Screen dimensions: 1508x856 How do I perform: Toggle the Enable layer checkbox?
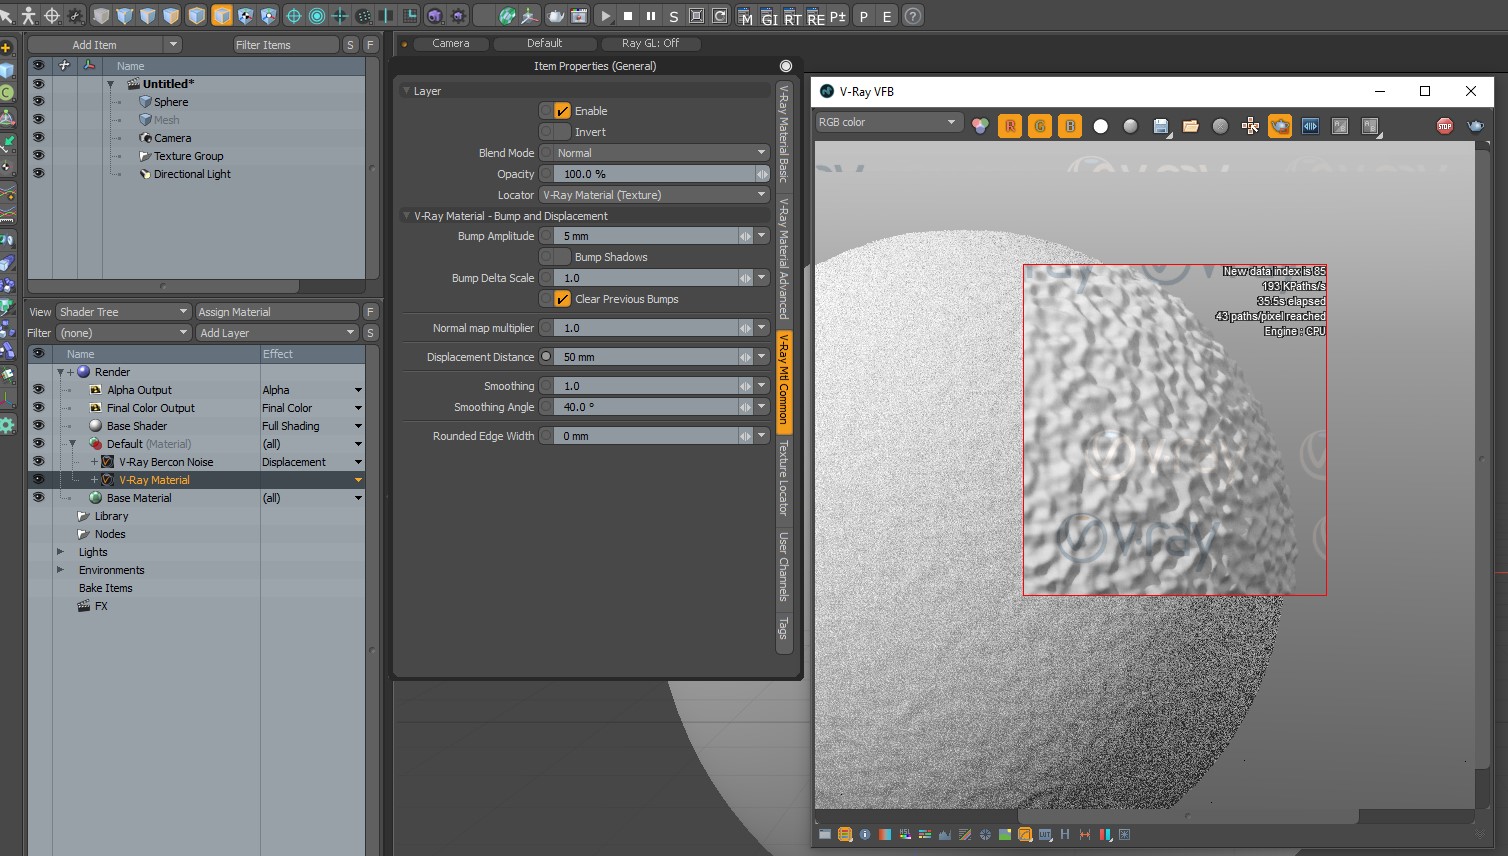pos(562,111)
